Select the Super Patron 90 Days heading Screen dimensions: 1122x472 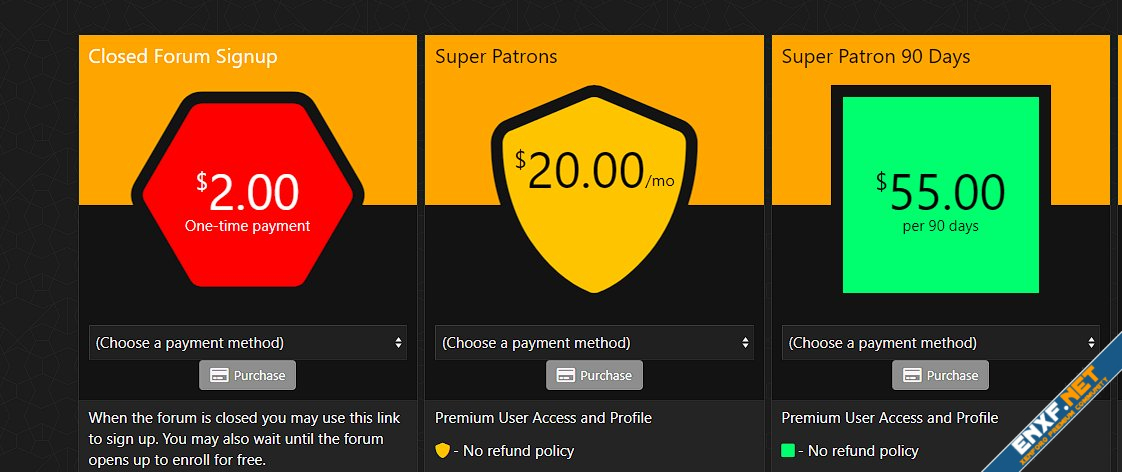(x=876, y=57)
